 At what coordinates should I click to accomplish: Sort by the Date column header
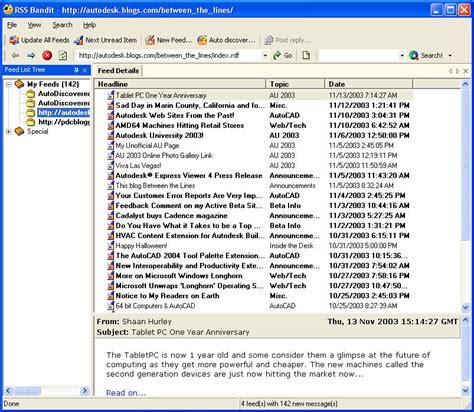(x=368, y=84)
